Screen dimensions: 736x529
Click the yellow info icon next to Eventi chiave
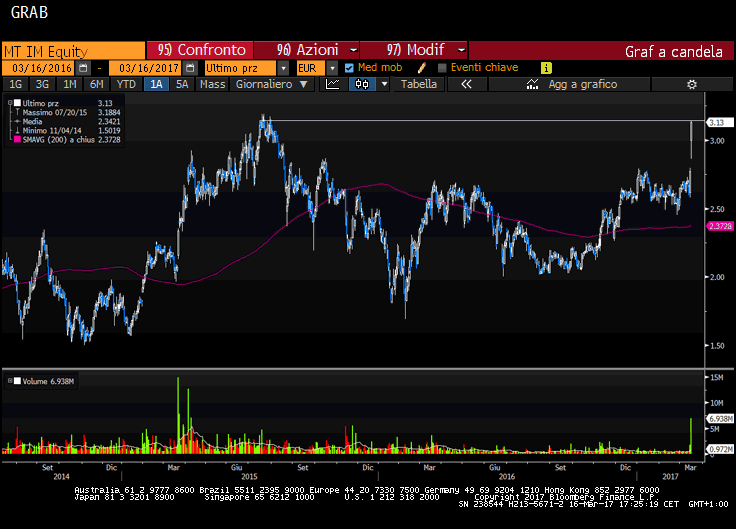[545, 67]
